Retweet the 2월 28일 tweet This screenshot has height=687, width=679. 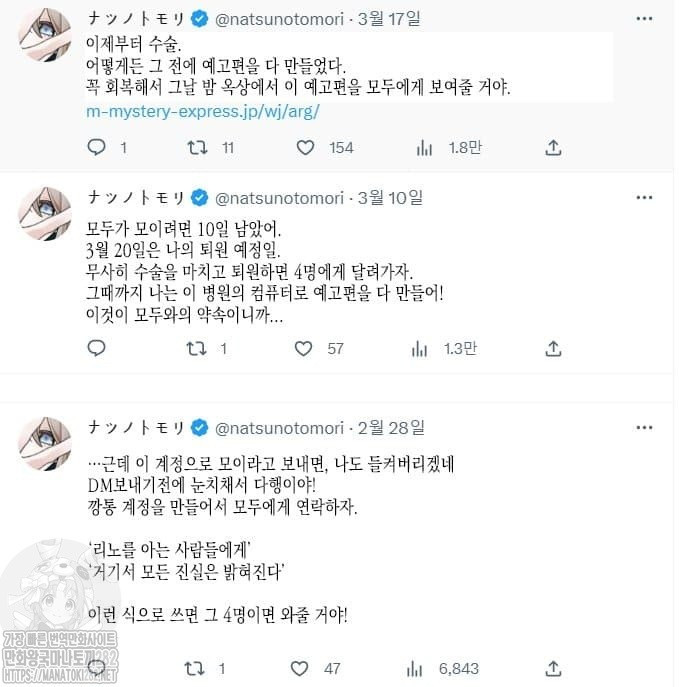(x=198, y=668)
